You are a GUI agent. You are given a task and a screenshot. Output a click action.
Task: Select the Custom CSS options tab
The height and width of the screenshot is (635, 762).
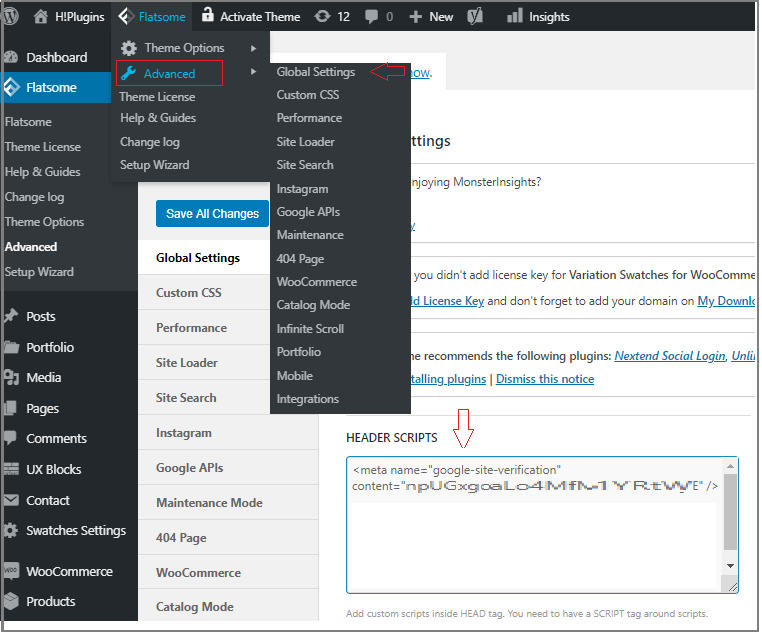204,293
